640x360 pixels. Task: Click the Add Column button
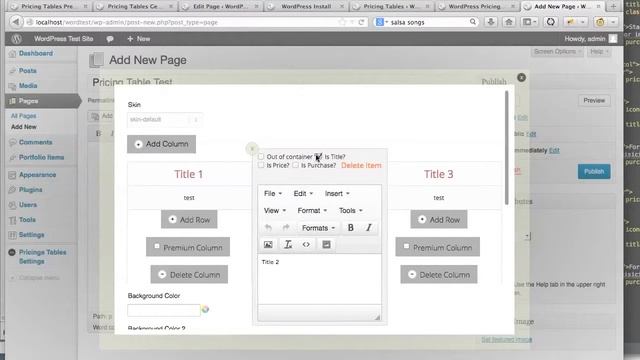click(x=162, y=144)
